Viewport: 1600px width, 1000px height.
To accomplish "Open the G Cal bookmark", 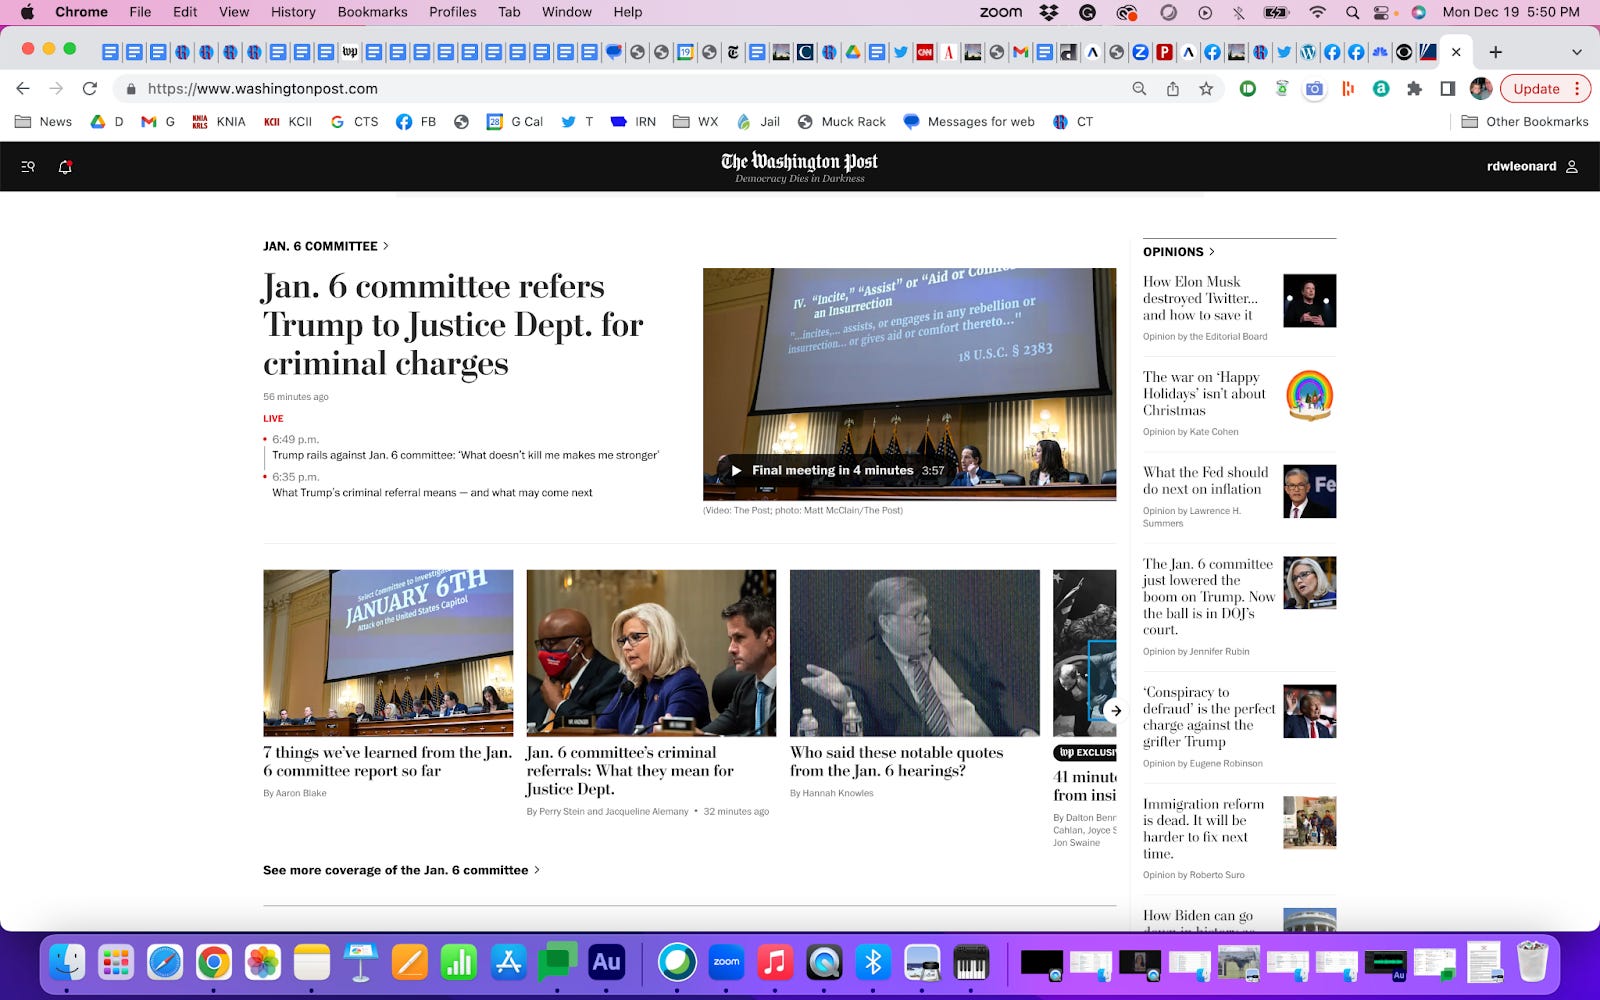I will pos(515,122).
